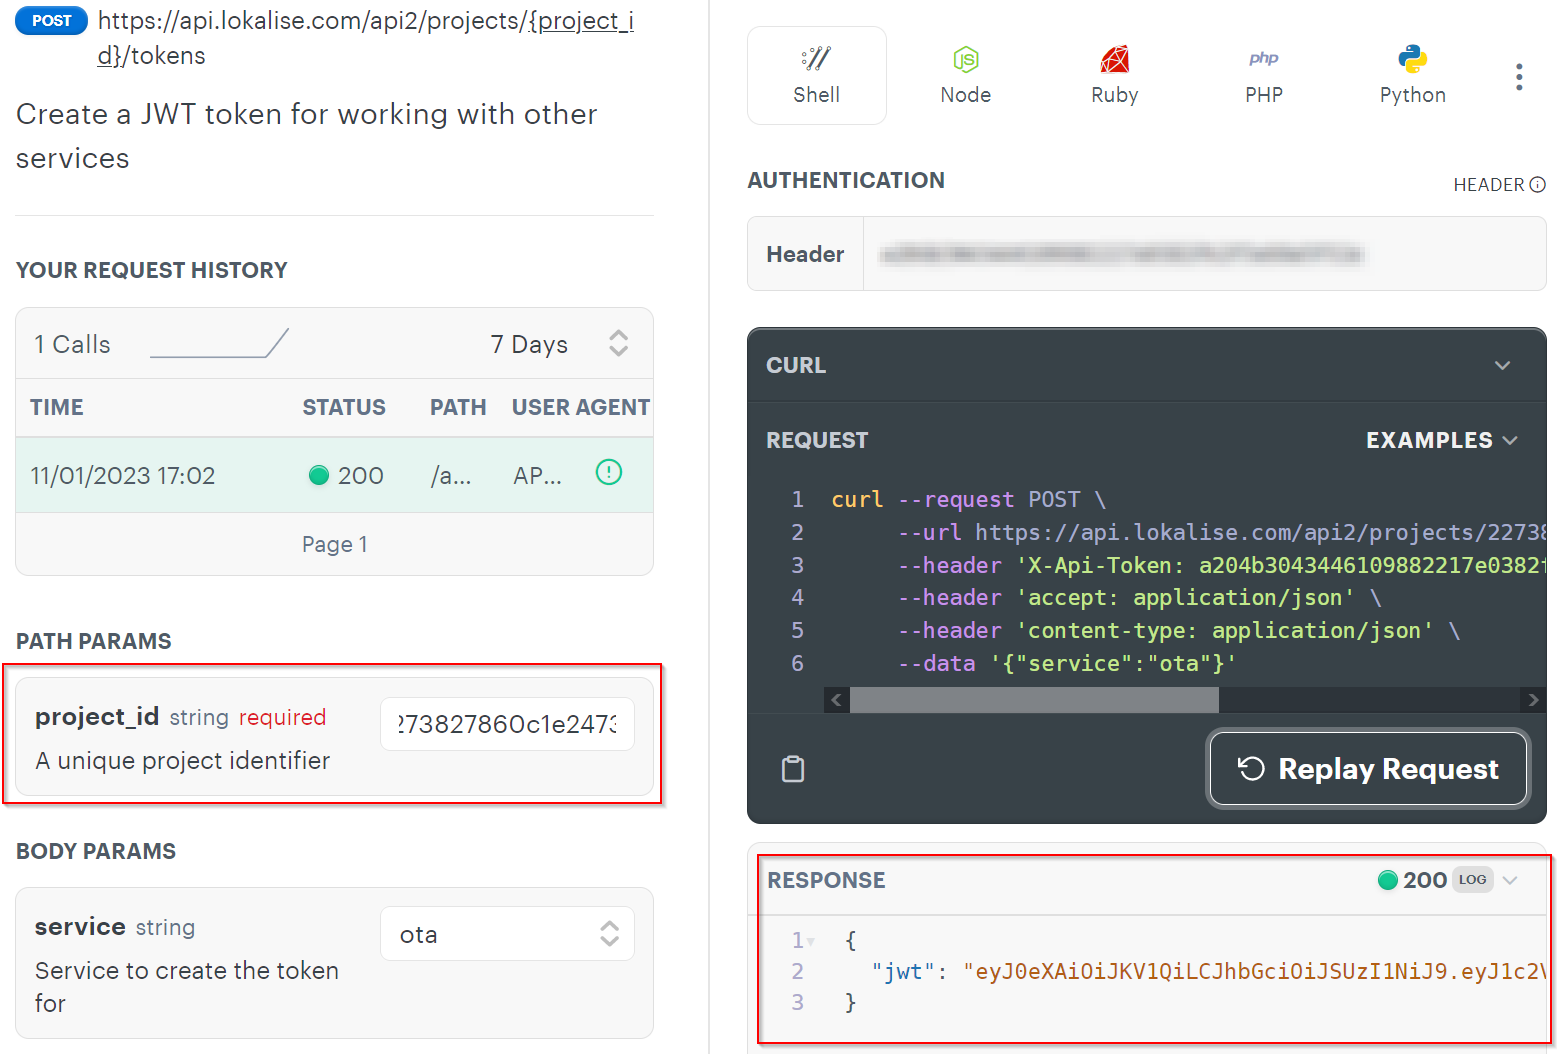Click the Page 1 pagination label

pyautogui.click(x=335, y=544)
